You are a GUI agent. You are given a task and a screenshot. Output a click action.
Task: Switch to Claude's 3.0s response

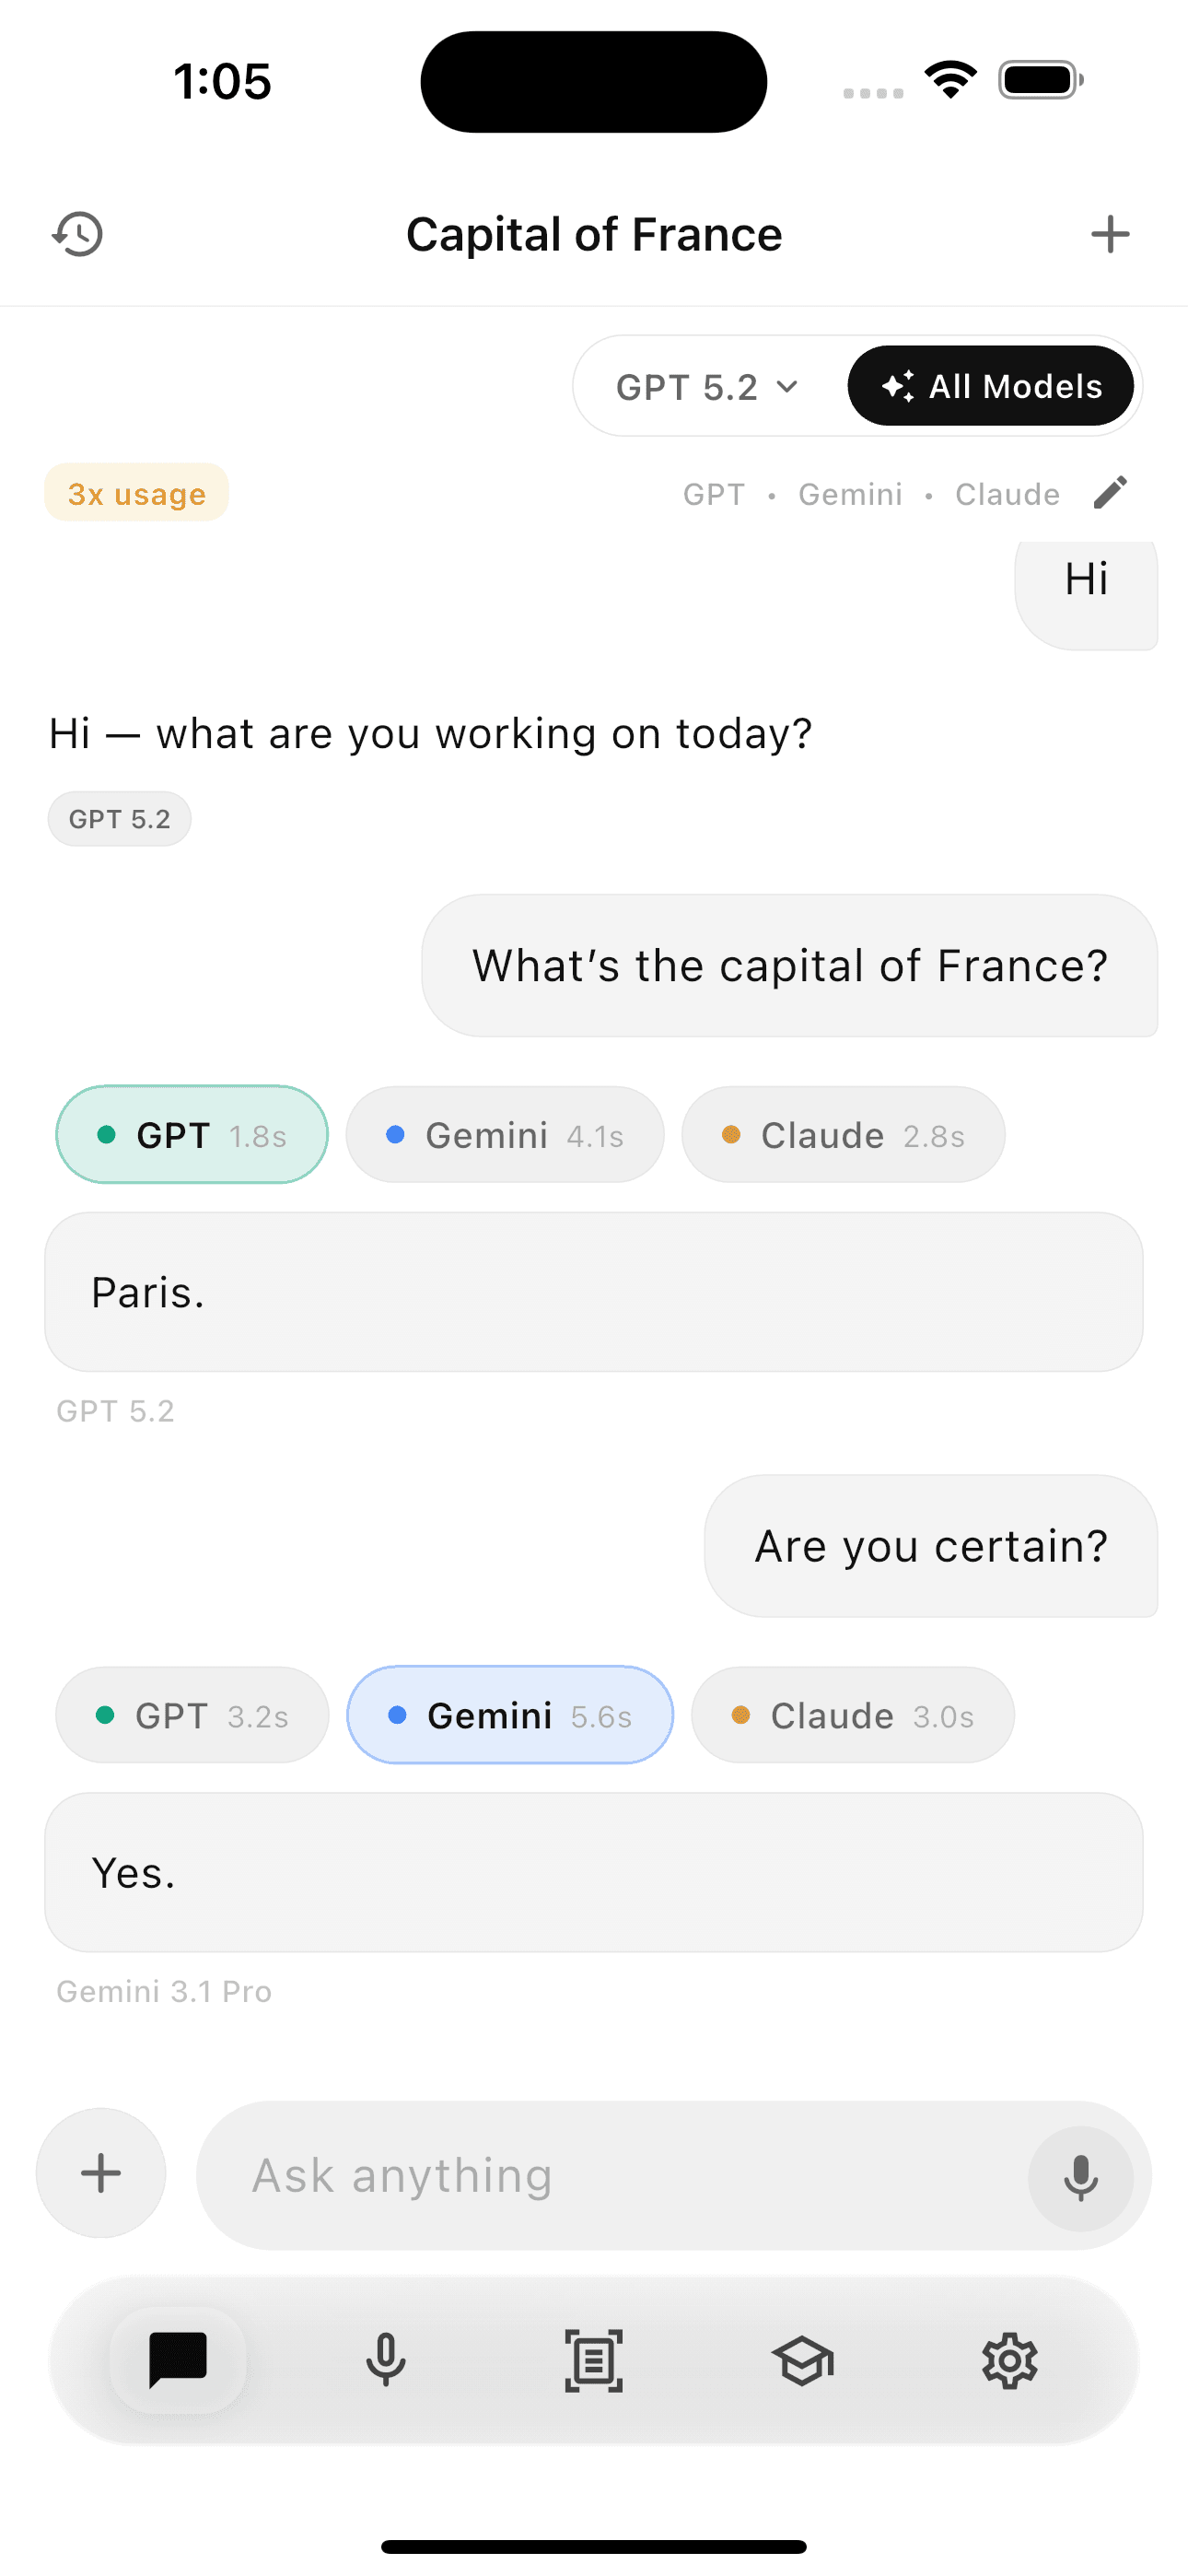pyautogui.click(x=852, y=1715)
